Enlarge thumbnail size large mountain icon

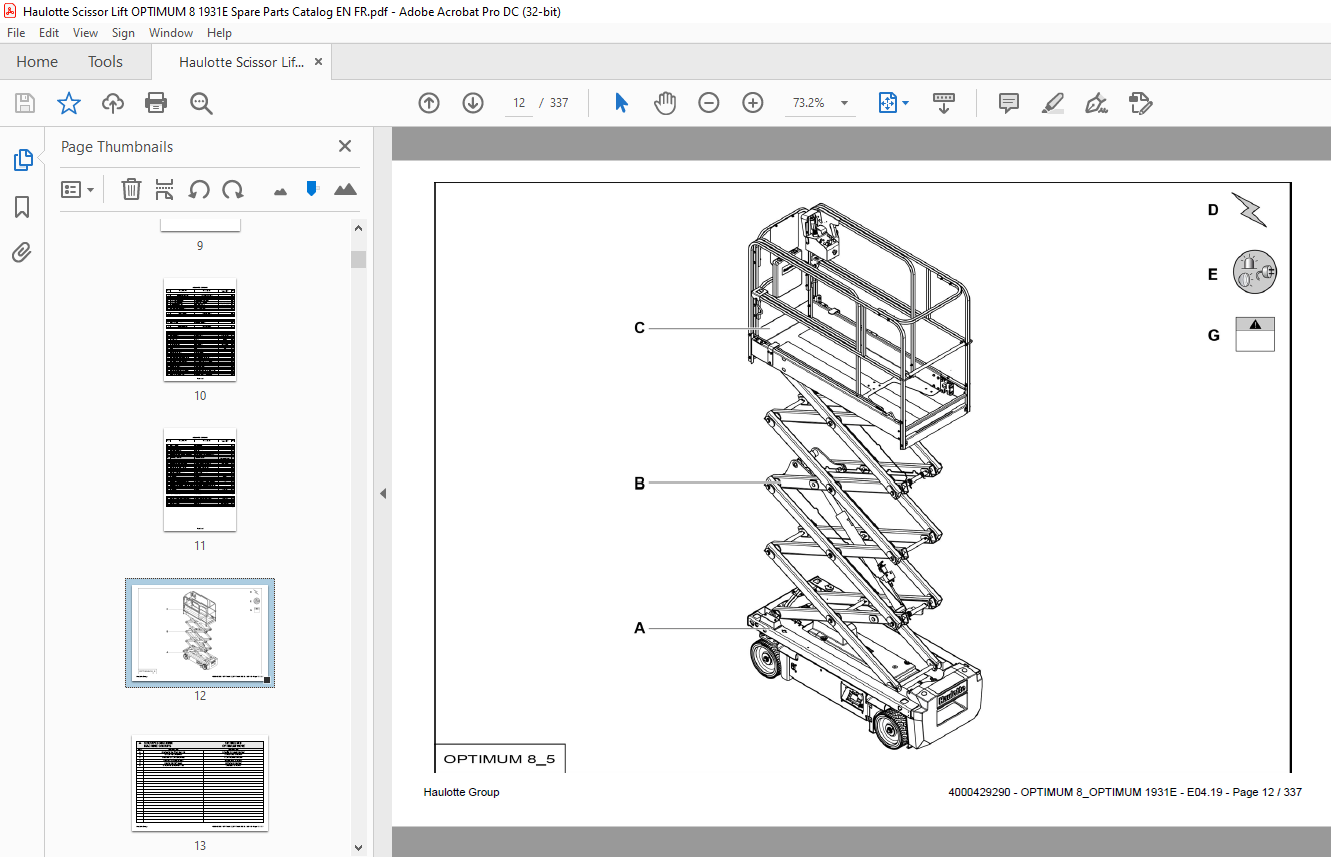pyautogui.click(x=345, y=189)
